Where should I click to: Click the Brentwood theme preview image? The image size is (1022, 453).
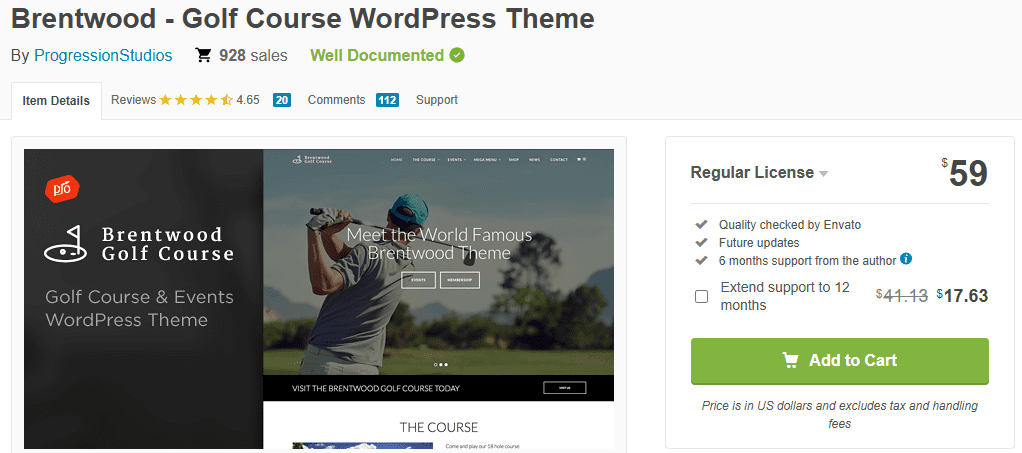319,299
